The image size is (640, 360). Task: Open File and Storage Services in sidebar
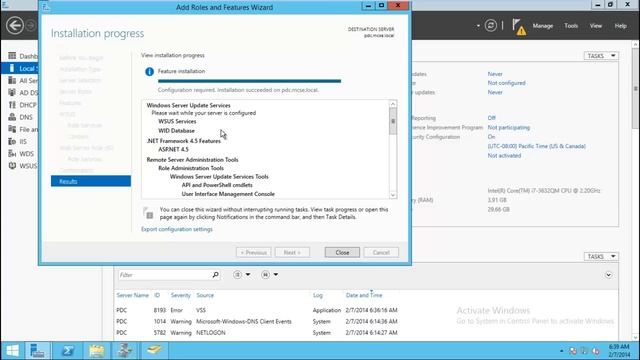coord(23,129)
